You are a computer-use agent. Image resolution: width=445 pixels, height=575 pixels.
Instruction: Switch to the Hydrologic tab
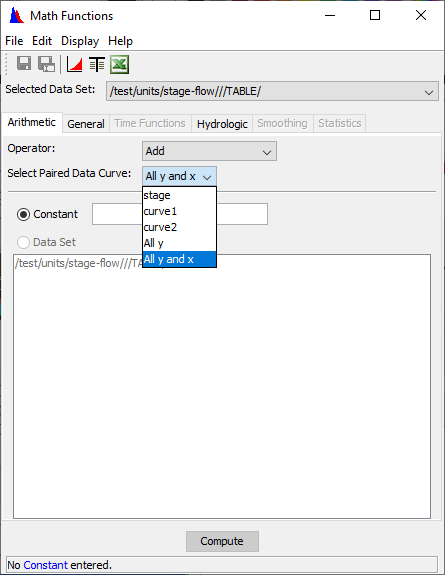click(222, 124)
